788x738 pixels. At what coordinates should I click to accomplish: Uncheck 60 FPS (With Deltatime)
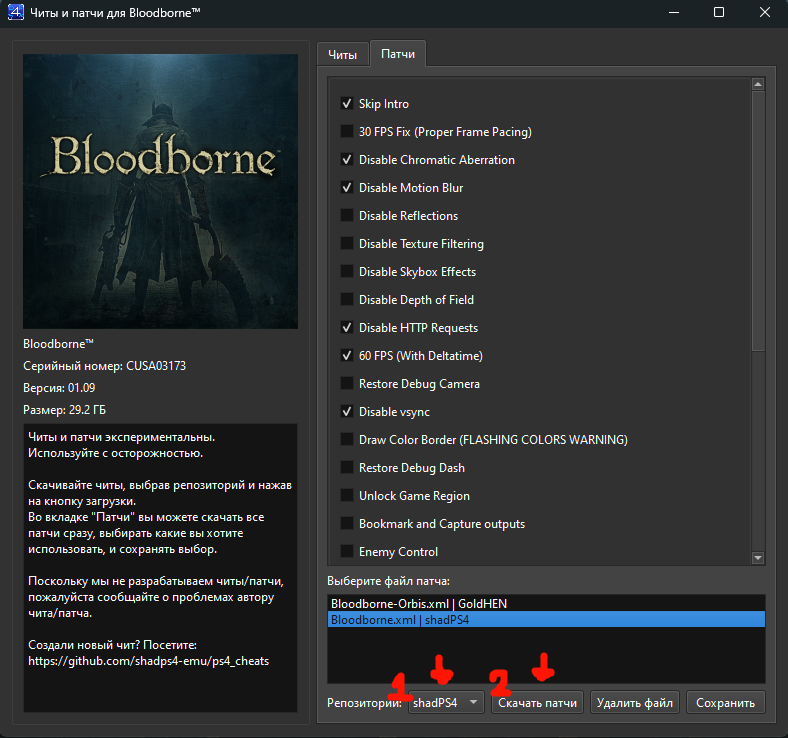pyautogui.click(x=347, y=356)
